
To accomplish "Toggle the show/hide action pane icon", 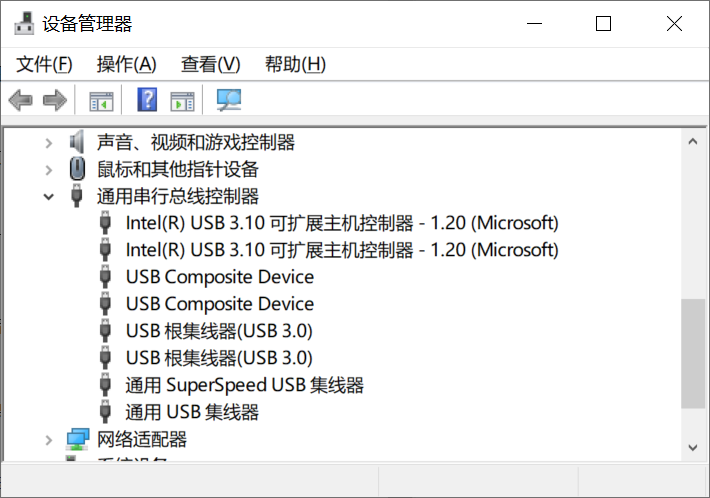I will click(x=182, y=100).
